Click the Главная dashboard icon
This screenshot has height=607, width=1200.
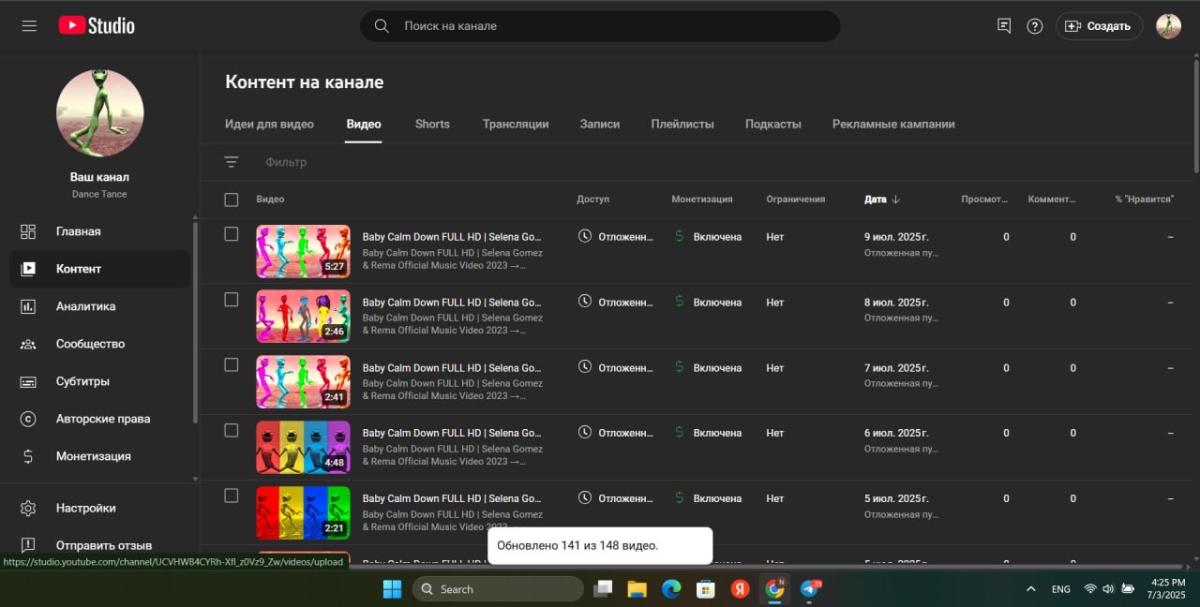(28, 231)
